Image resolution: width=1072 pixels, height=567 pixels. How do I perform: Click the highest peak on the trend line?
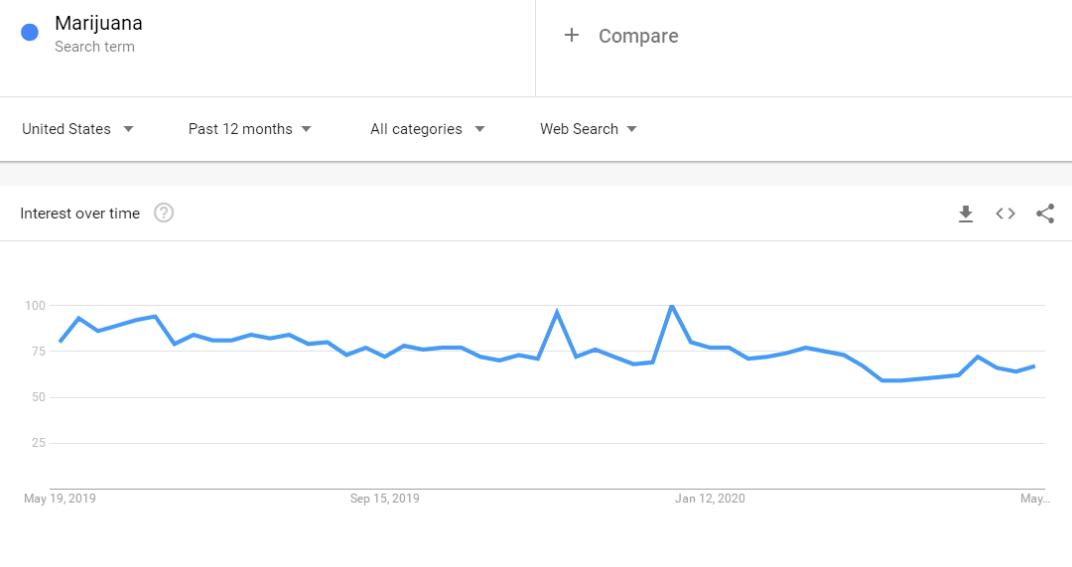(672, 306)
